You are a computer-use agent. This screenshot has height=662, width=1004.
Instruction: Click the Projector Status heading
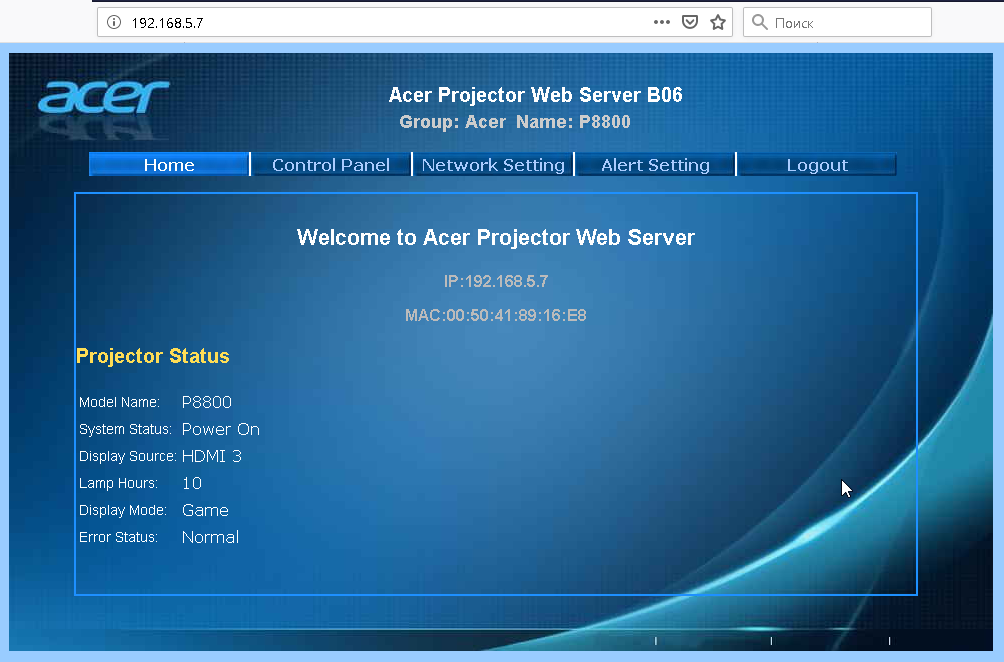(152, 356)
